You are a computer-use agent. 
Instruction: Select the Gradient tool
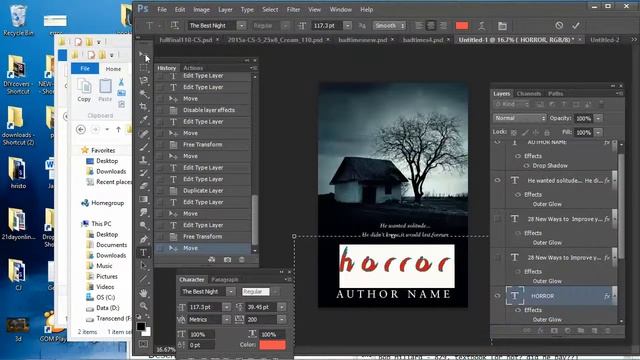point(143,199)
